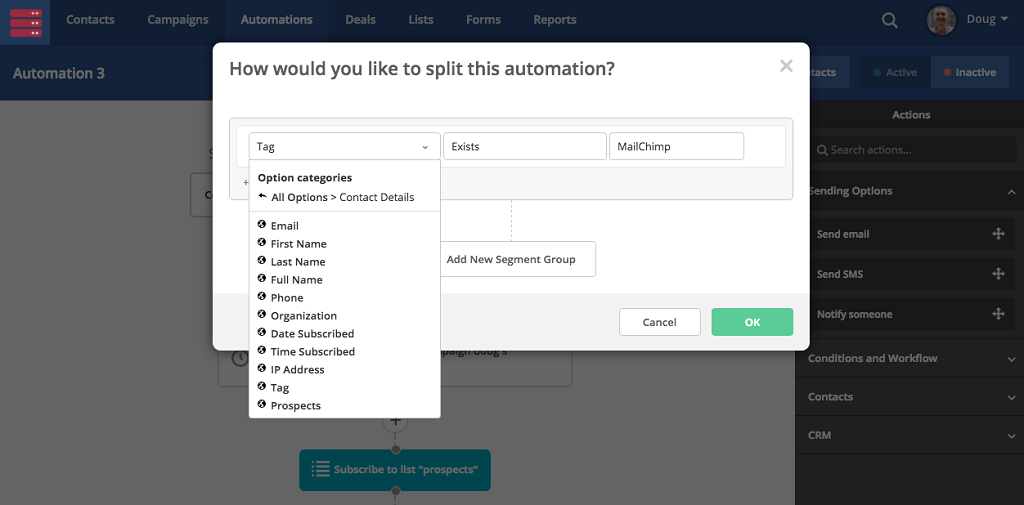Close the split automation dialog
The width and height of the screenshot is (1024, 505).
pyautogui.click(x=786, y=66)
